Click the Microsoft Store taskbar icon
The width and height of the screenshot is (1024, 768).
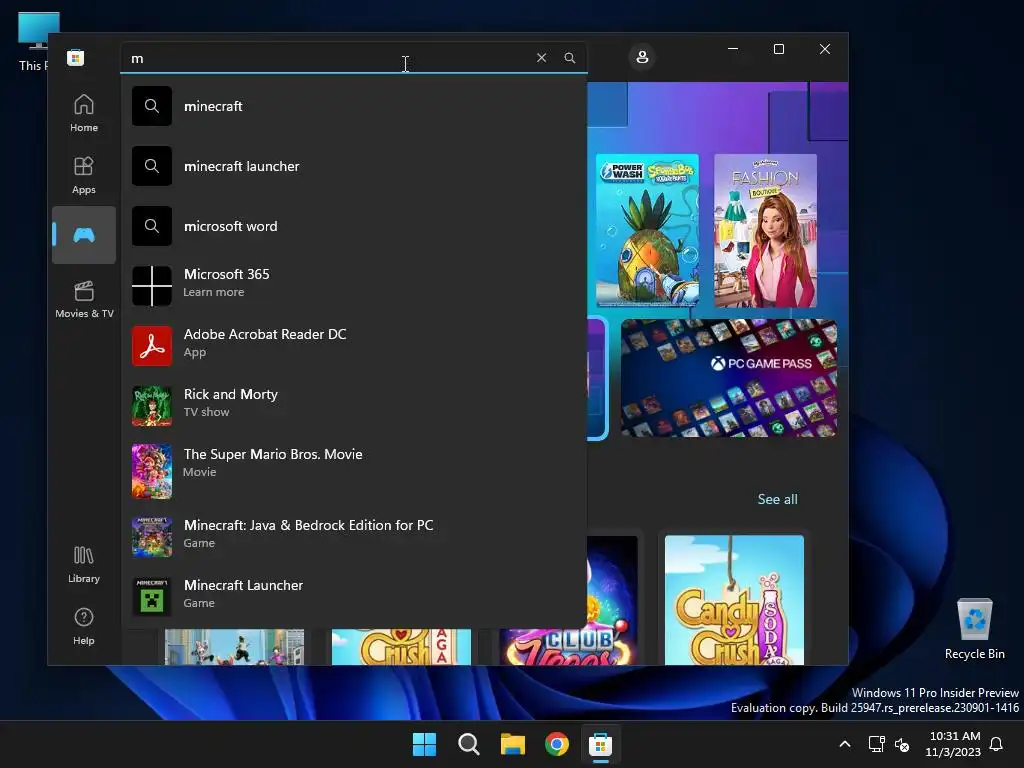tap(600, 744)
